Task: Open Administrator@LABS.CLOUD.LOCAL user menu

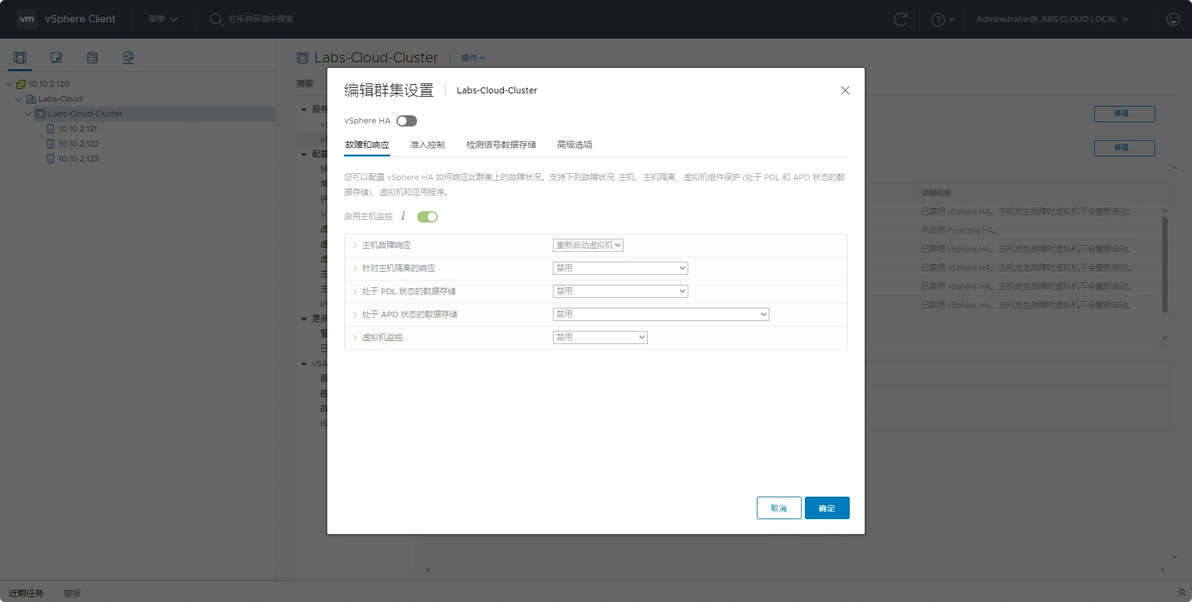Action: pos(1052,19)
